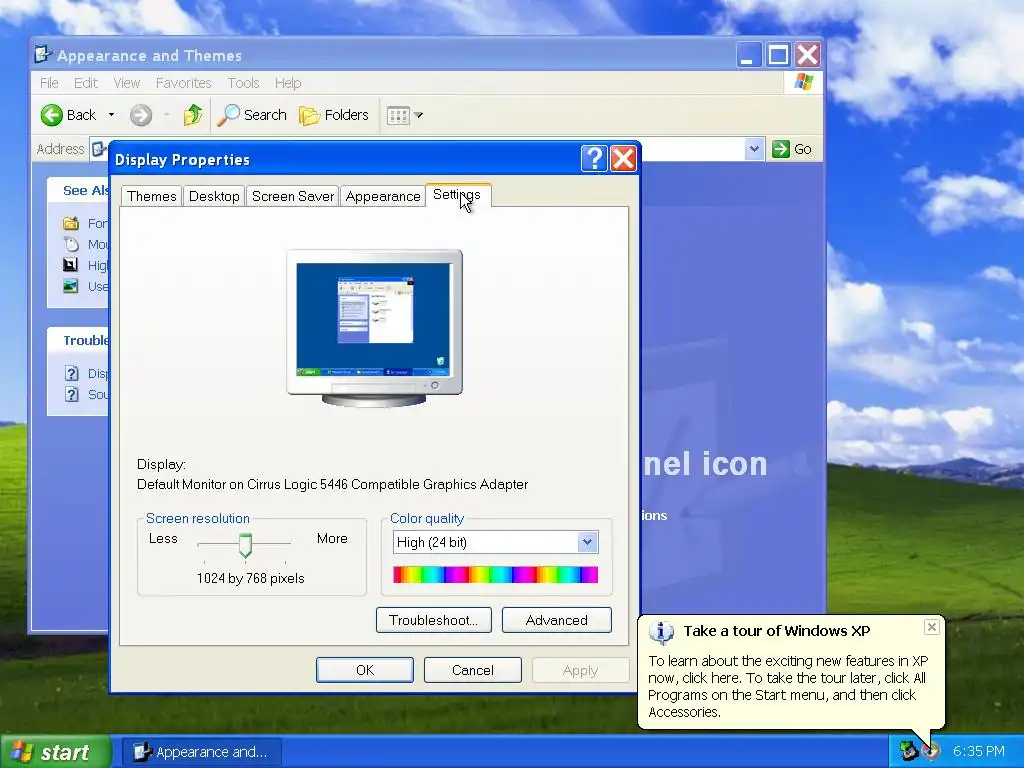Click the Start button

coord(56,752)
